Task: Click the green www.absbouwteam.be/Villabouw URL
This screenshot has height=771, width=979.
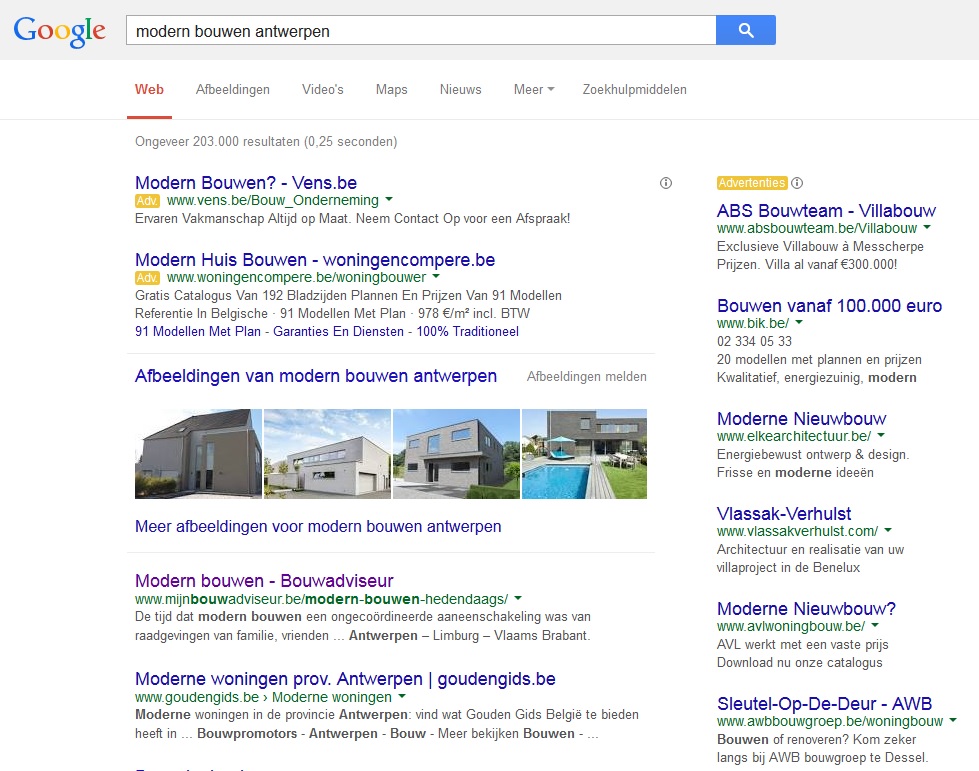Action: coord(817,228)
